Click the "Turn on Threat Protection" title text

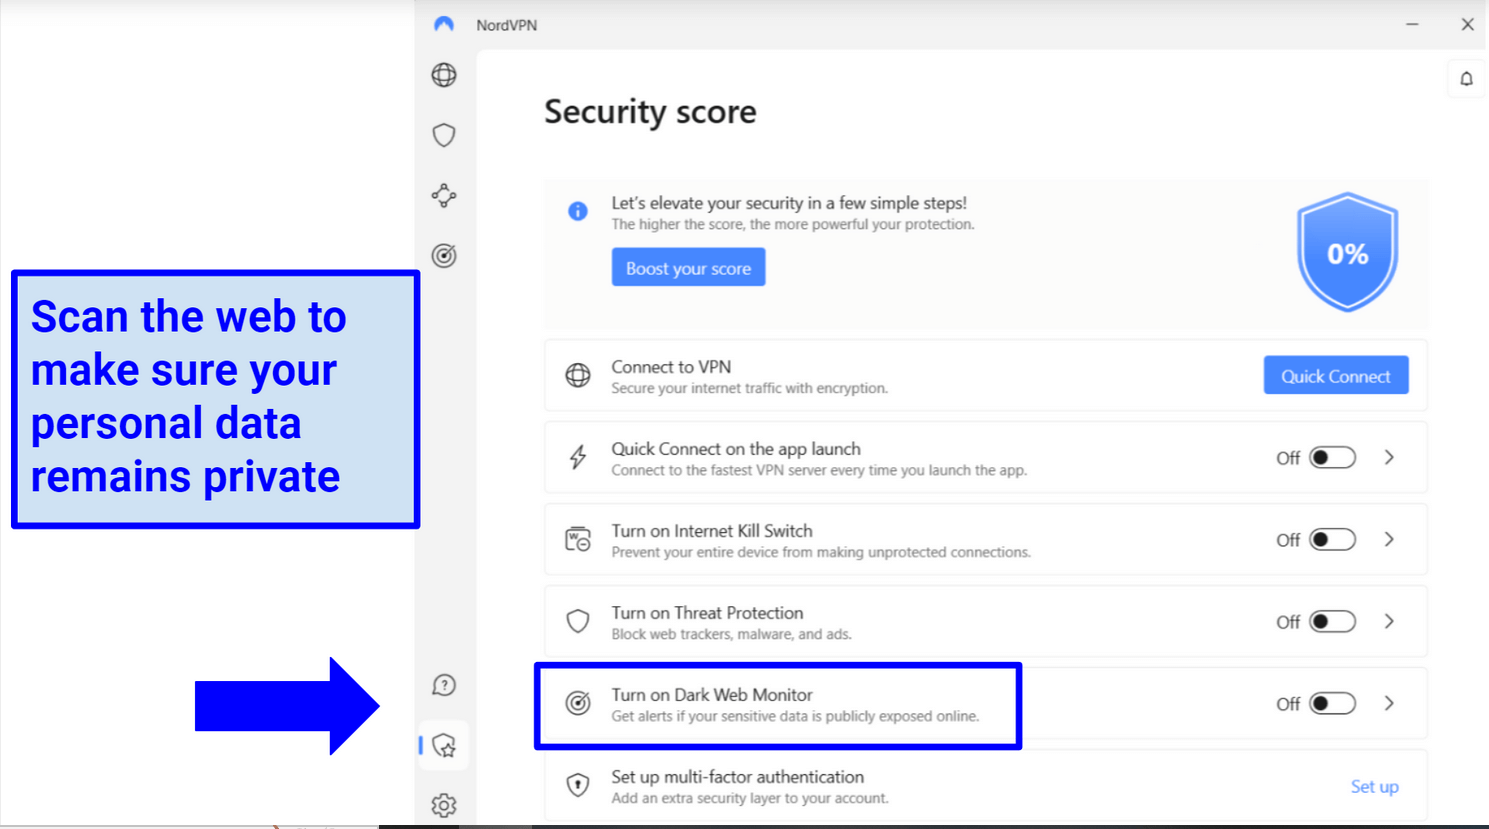[x=707, y=612]
